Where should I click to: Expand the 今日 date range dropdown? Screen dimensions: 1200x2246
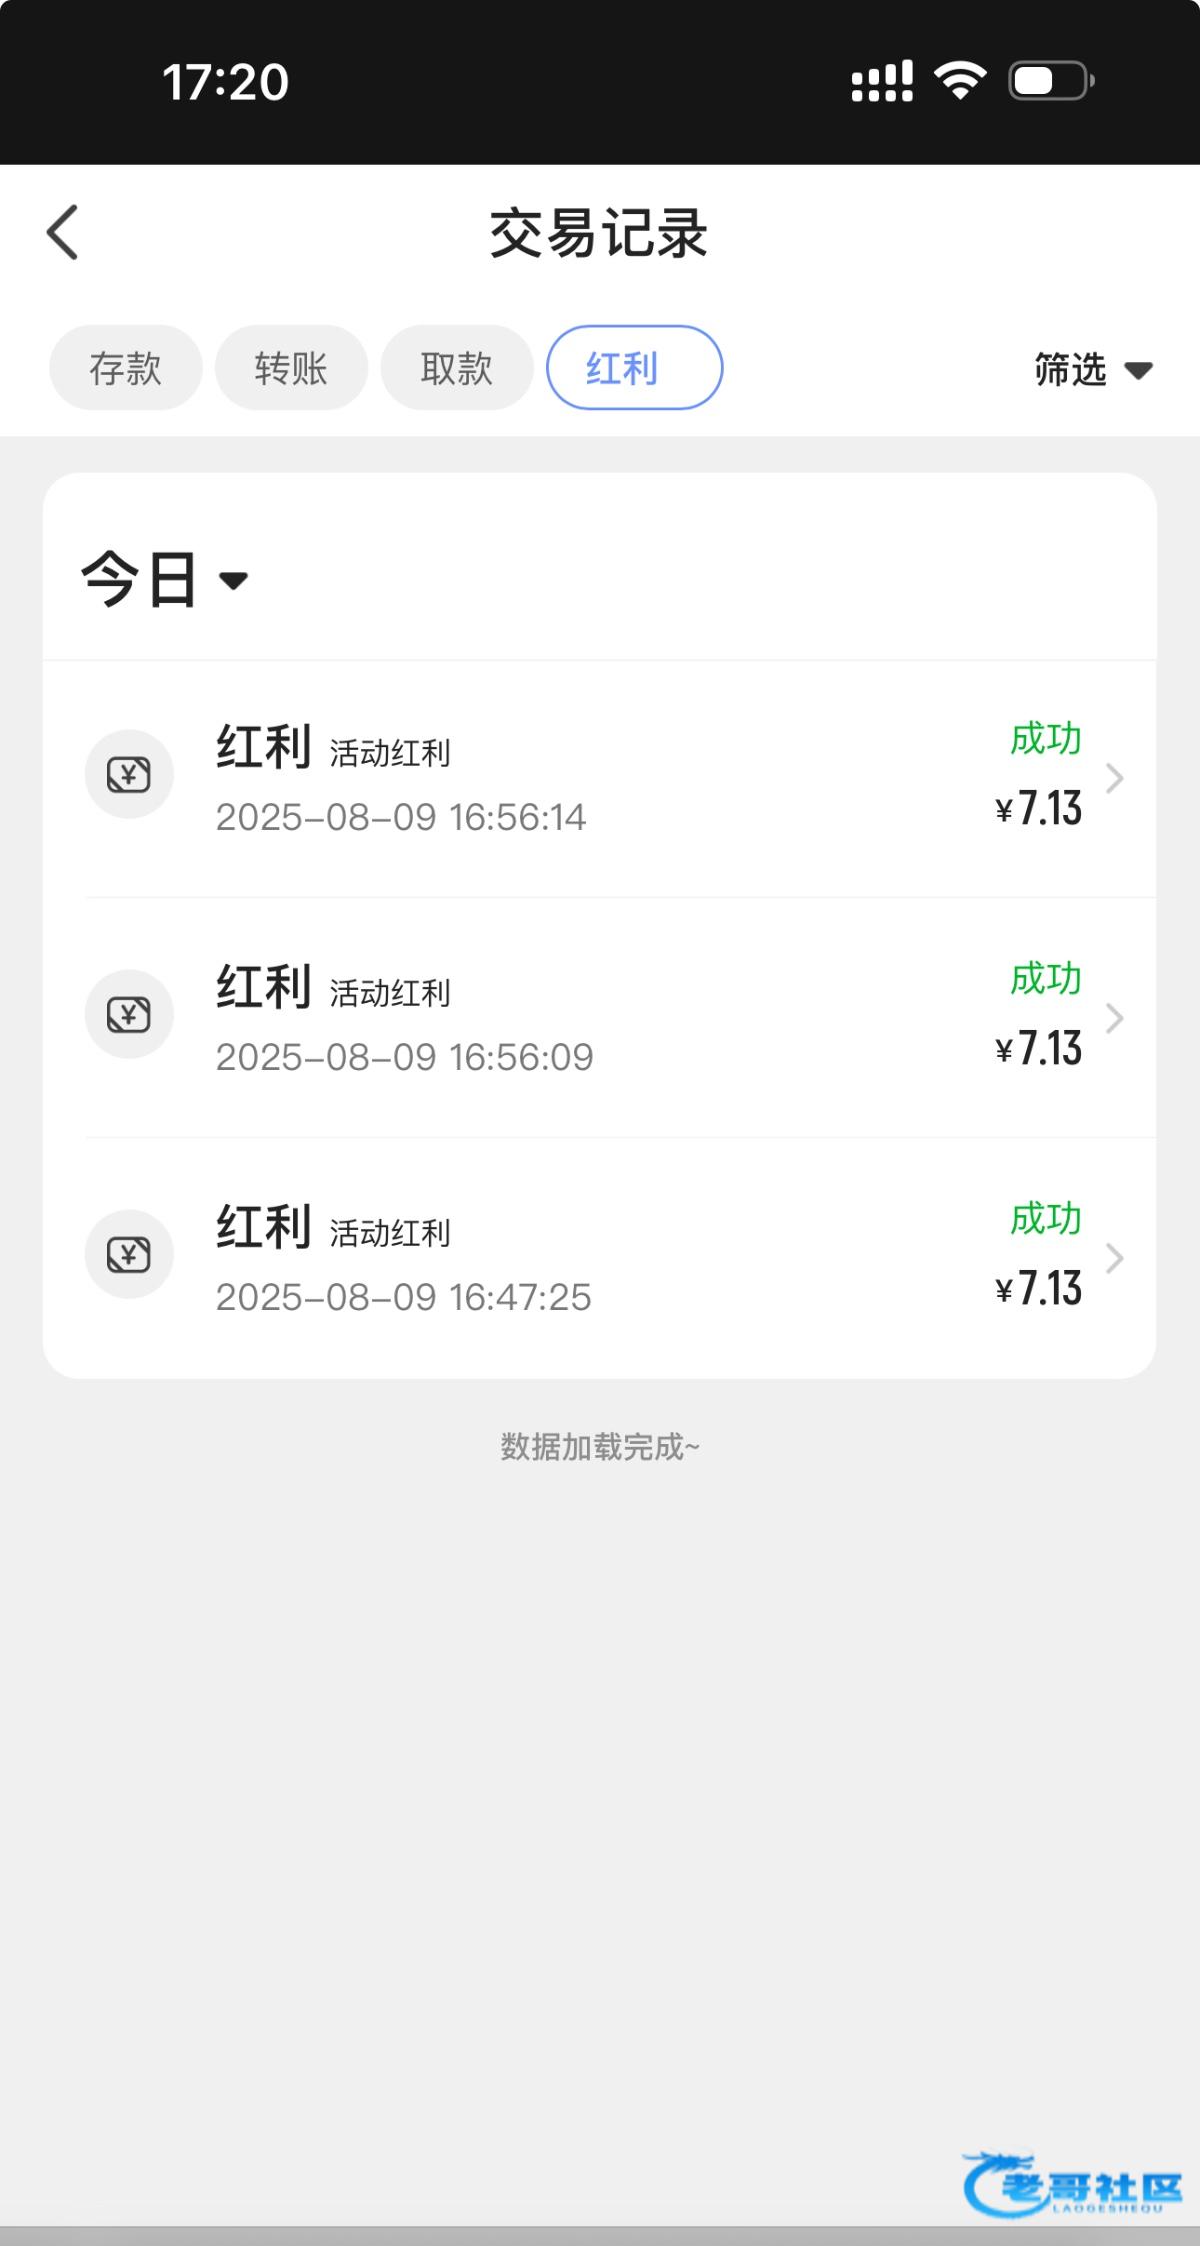165,580
